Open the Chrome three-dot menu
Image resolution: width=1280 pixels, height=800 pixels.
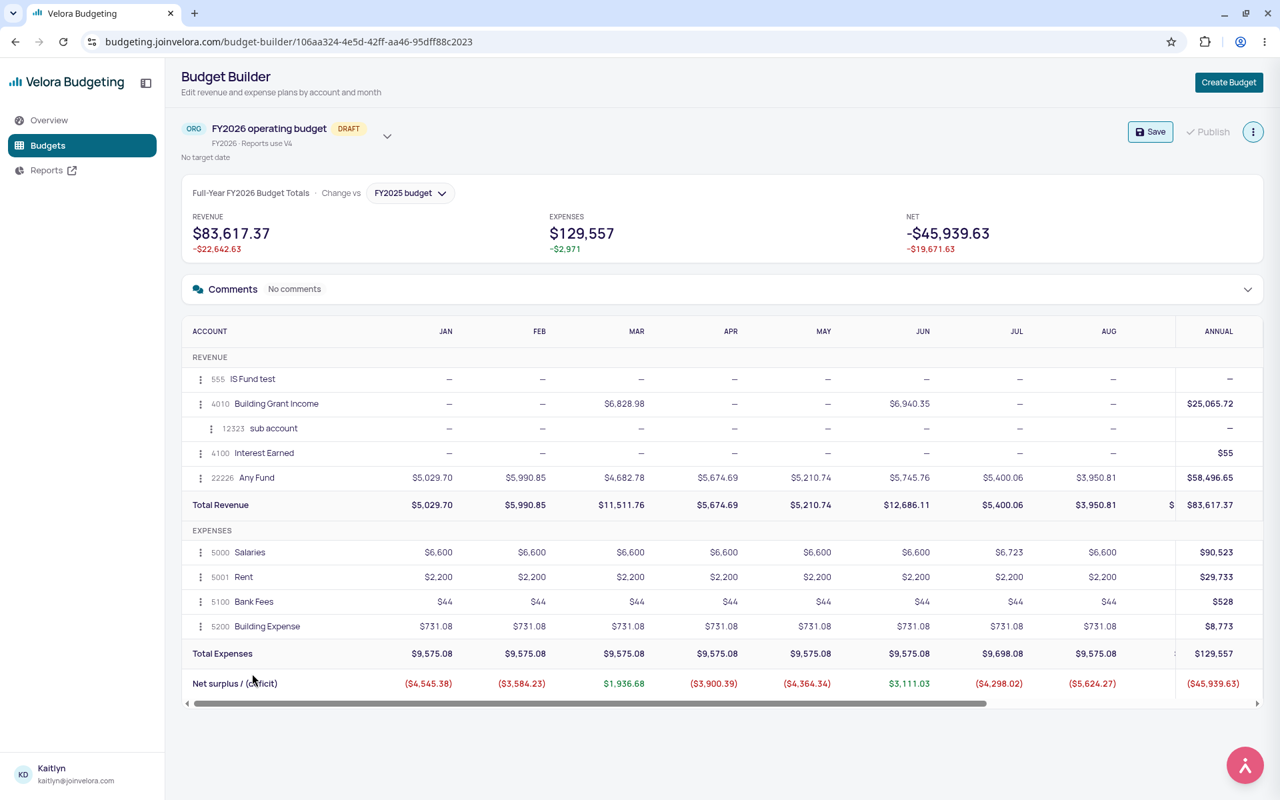pos(1265,42)
